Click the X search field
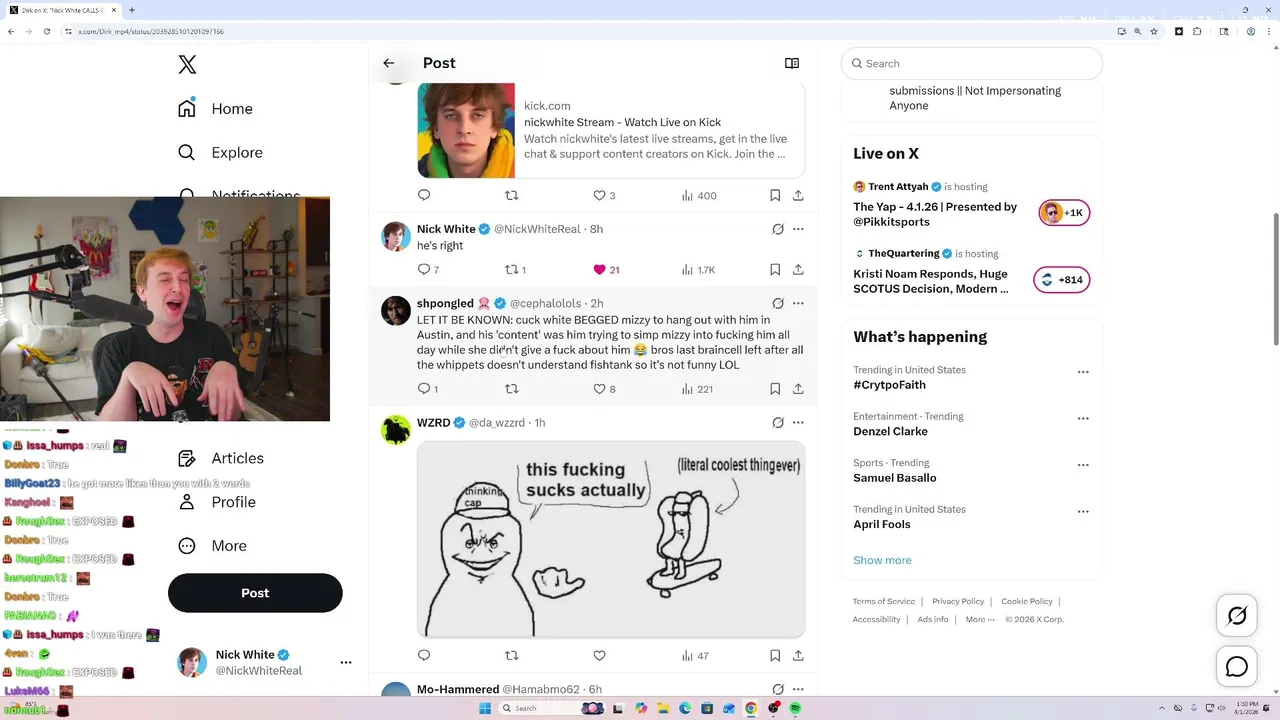Viewport: 1280px width, 720px height. coord(972,63)
